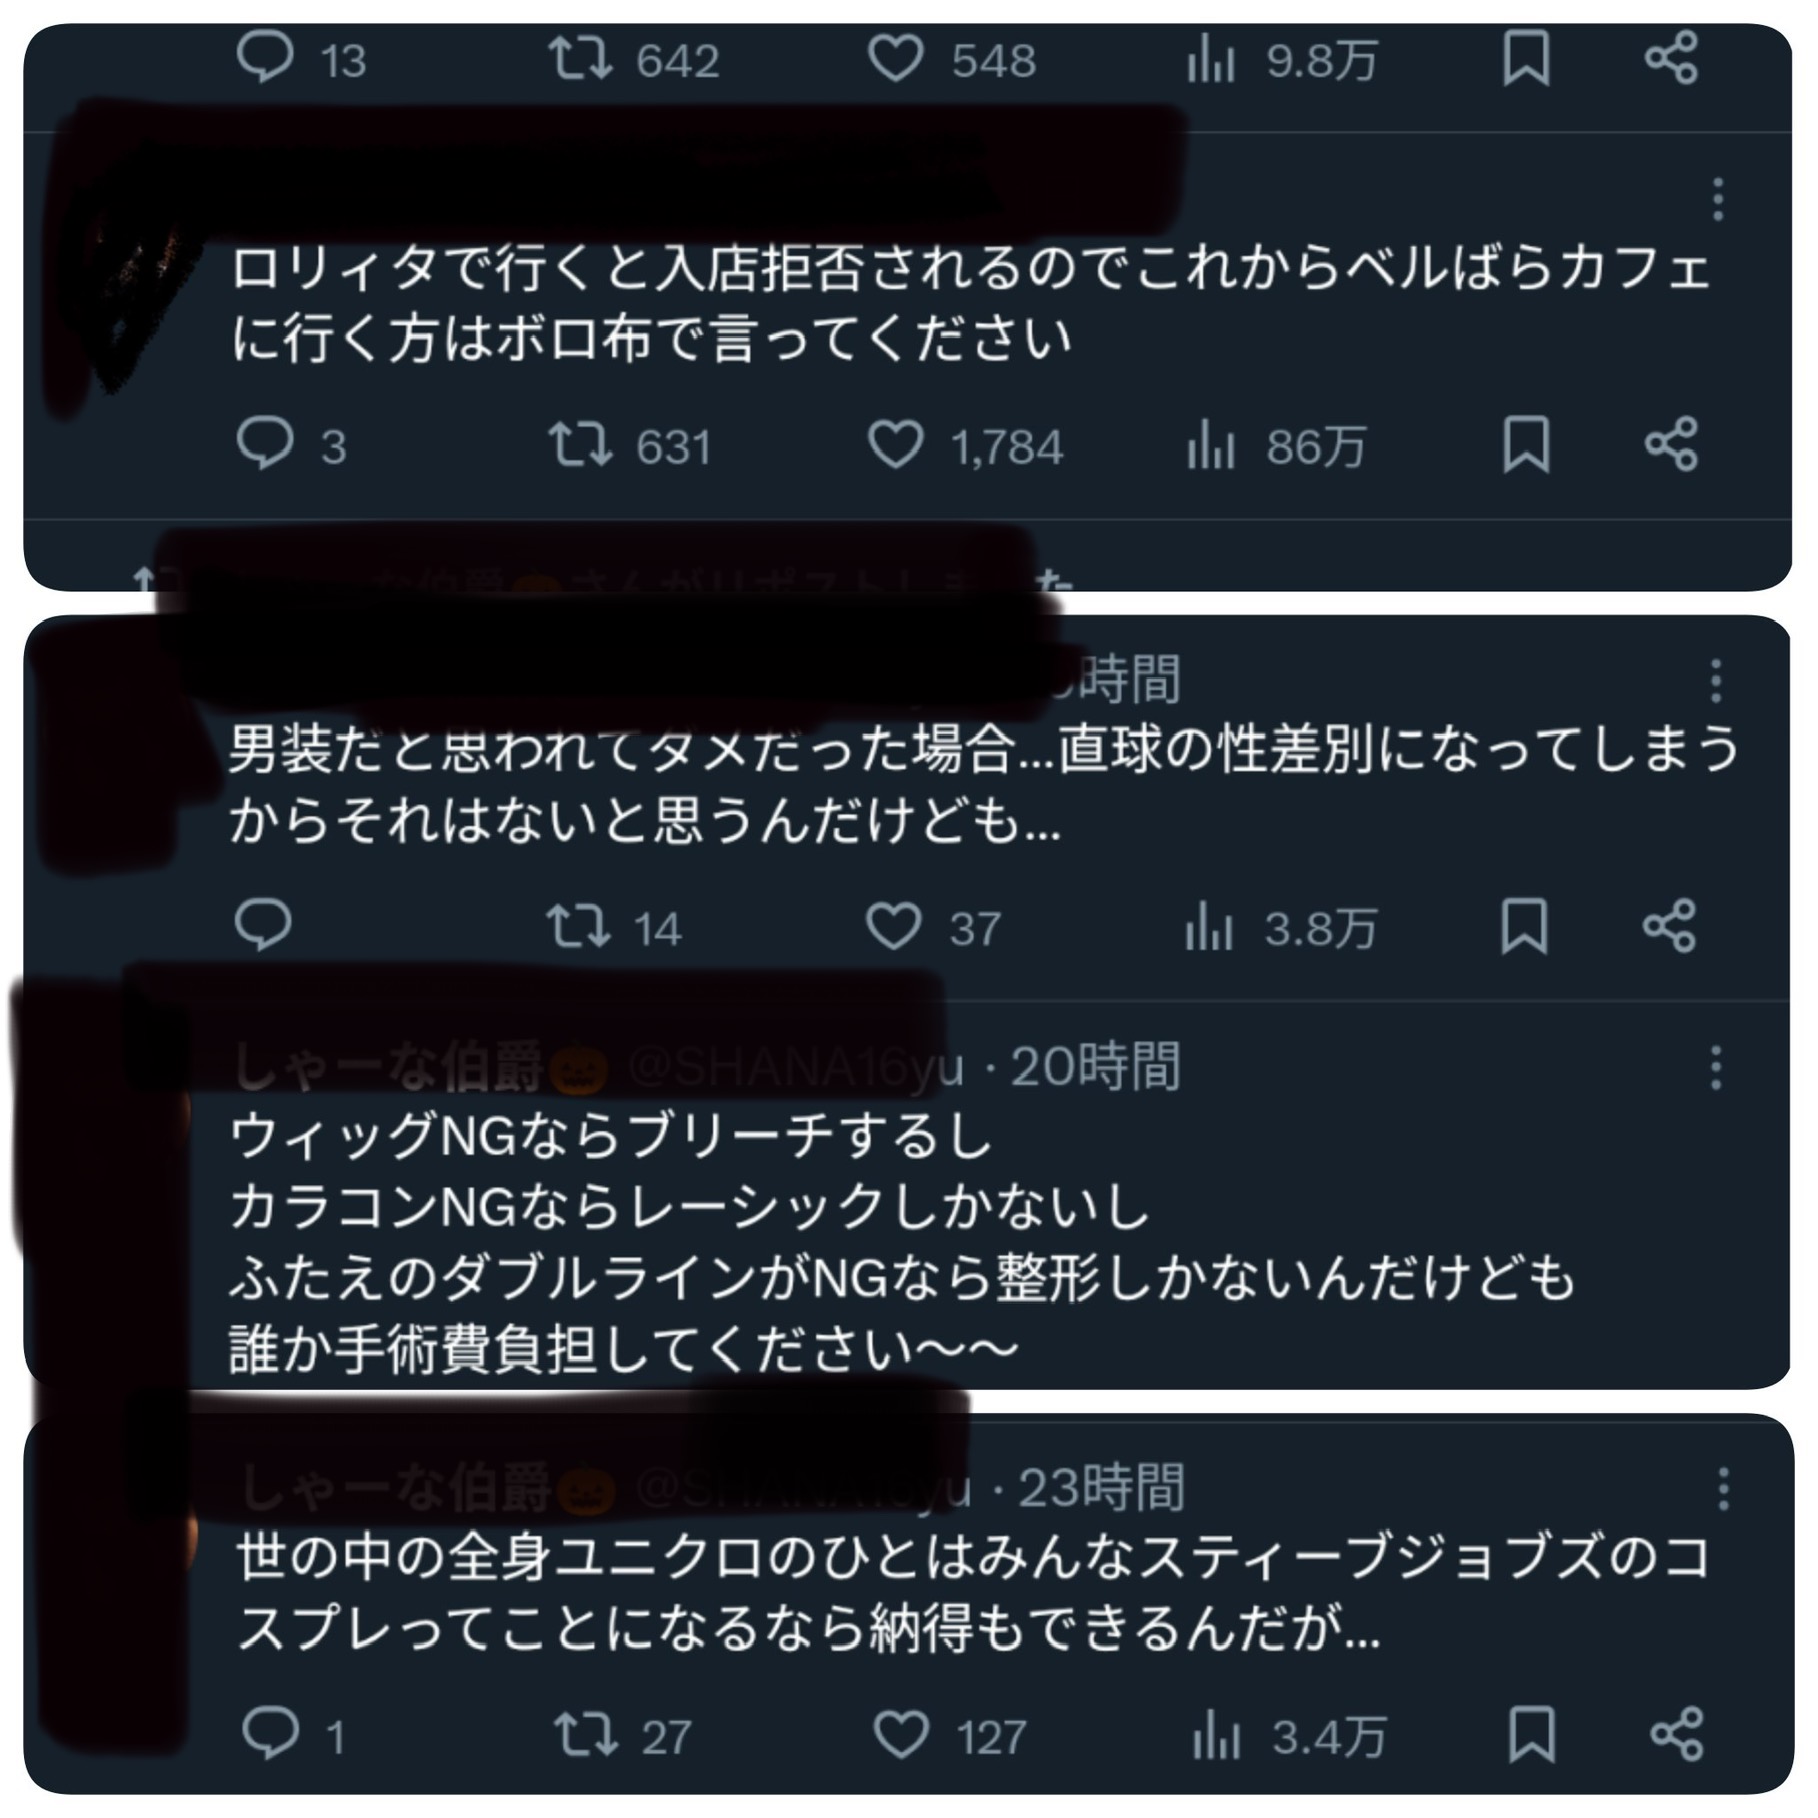The width and height of the screenshot is (1818, 1818).
Task: Open the ウィッグNG tweet text
Action: click(900, 1243)
